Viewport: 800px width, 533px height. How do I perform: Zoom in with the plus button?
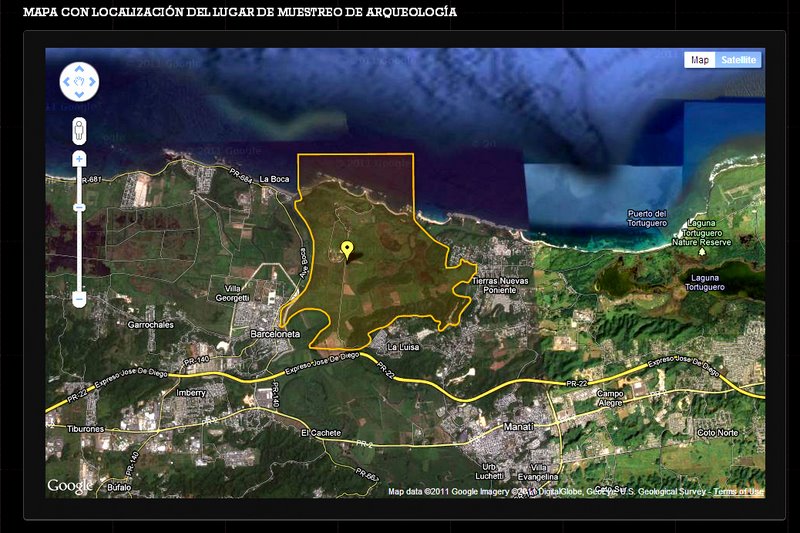79,159
